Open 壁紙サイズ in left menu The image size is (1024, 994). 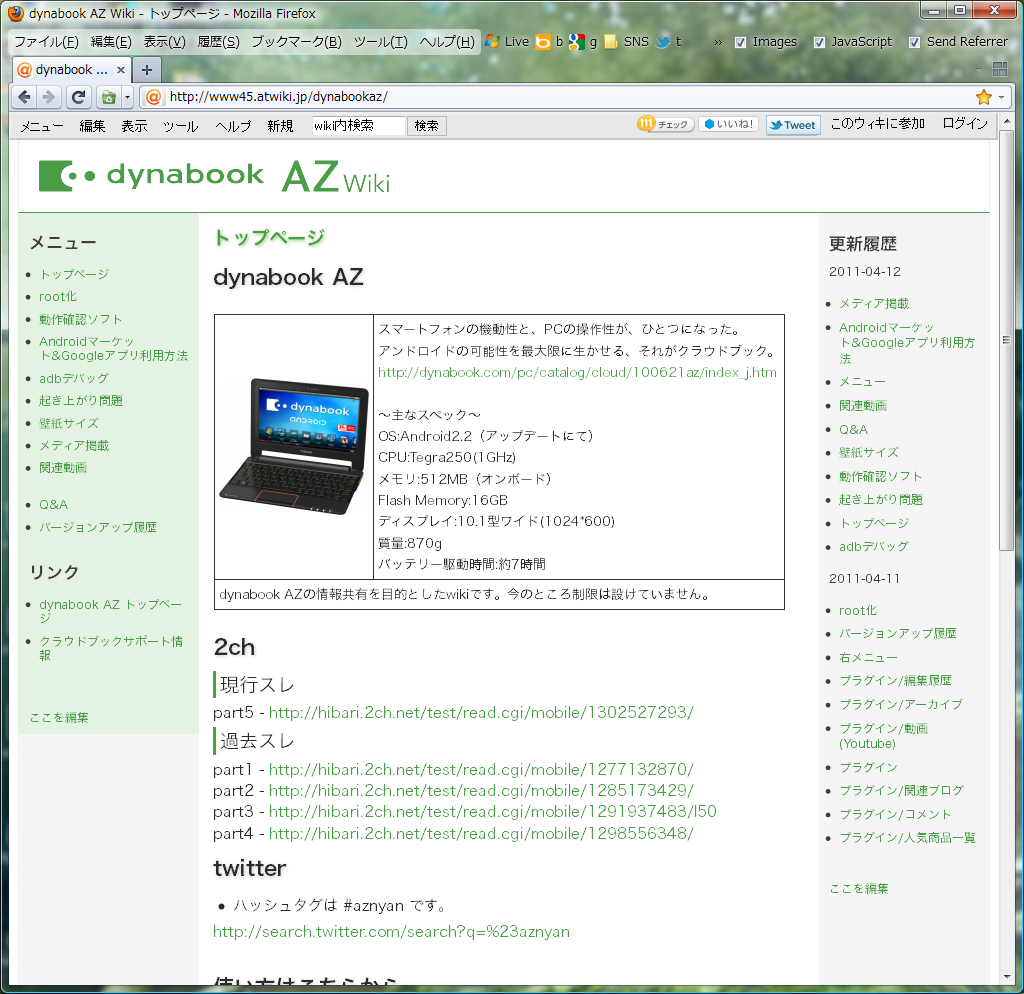pyautogui.click(x=69, y=423)
